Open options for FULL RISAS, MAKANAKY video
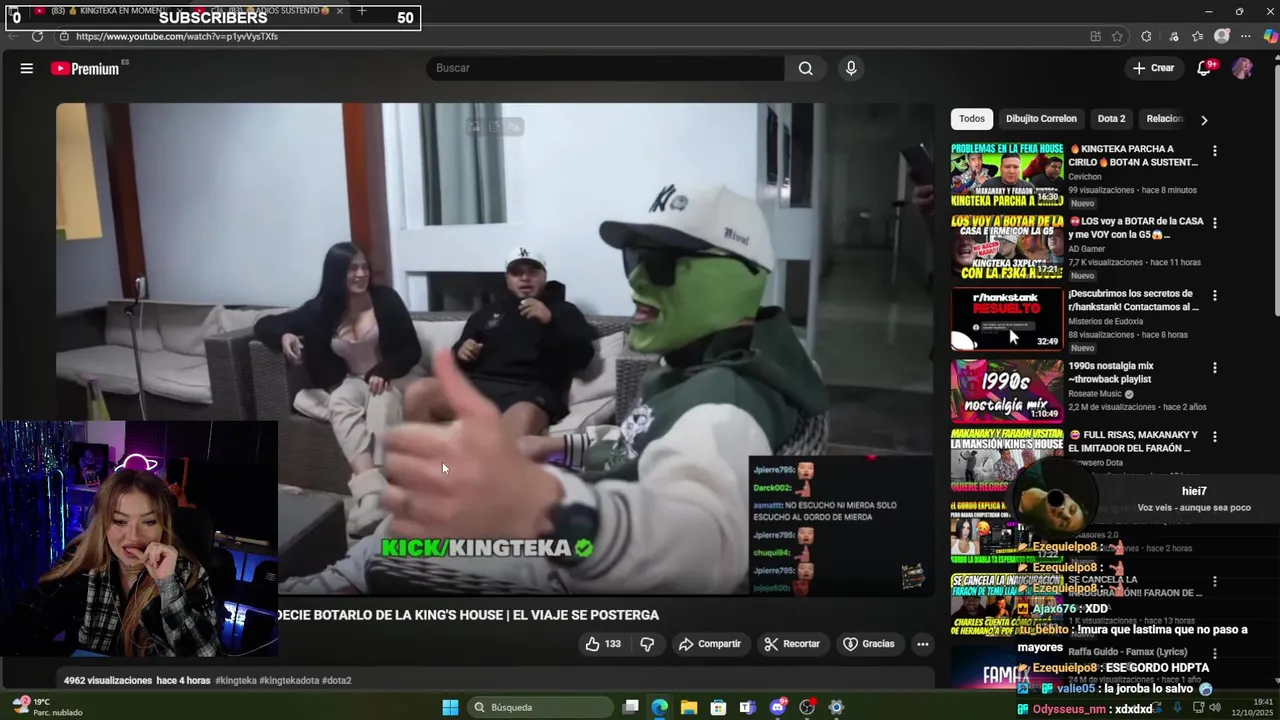The image size is (1280, 720). tap(1215, 437)
